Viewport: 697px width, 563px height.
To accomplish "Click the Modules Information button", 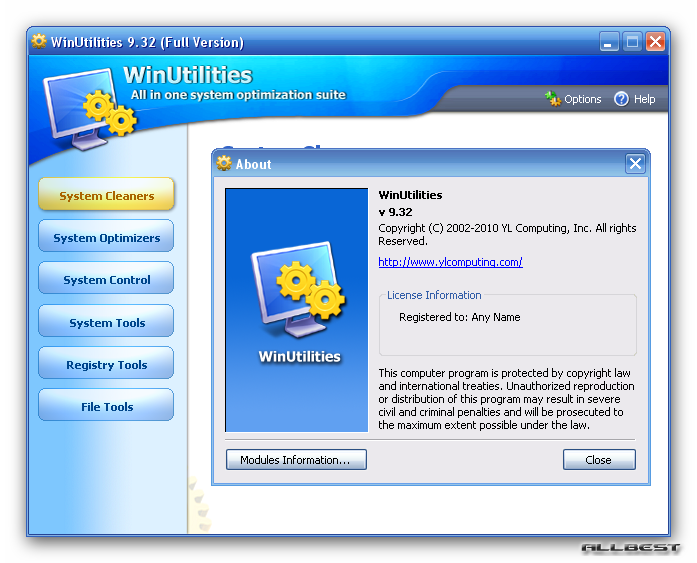I will click(296, 459).
